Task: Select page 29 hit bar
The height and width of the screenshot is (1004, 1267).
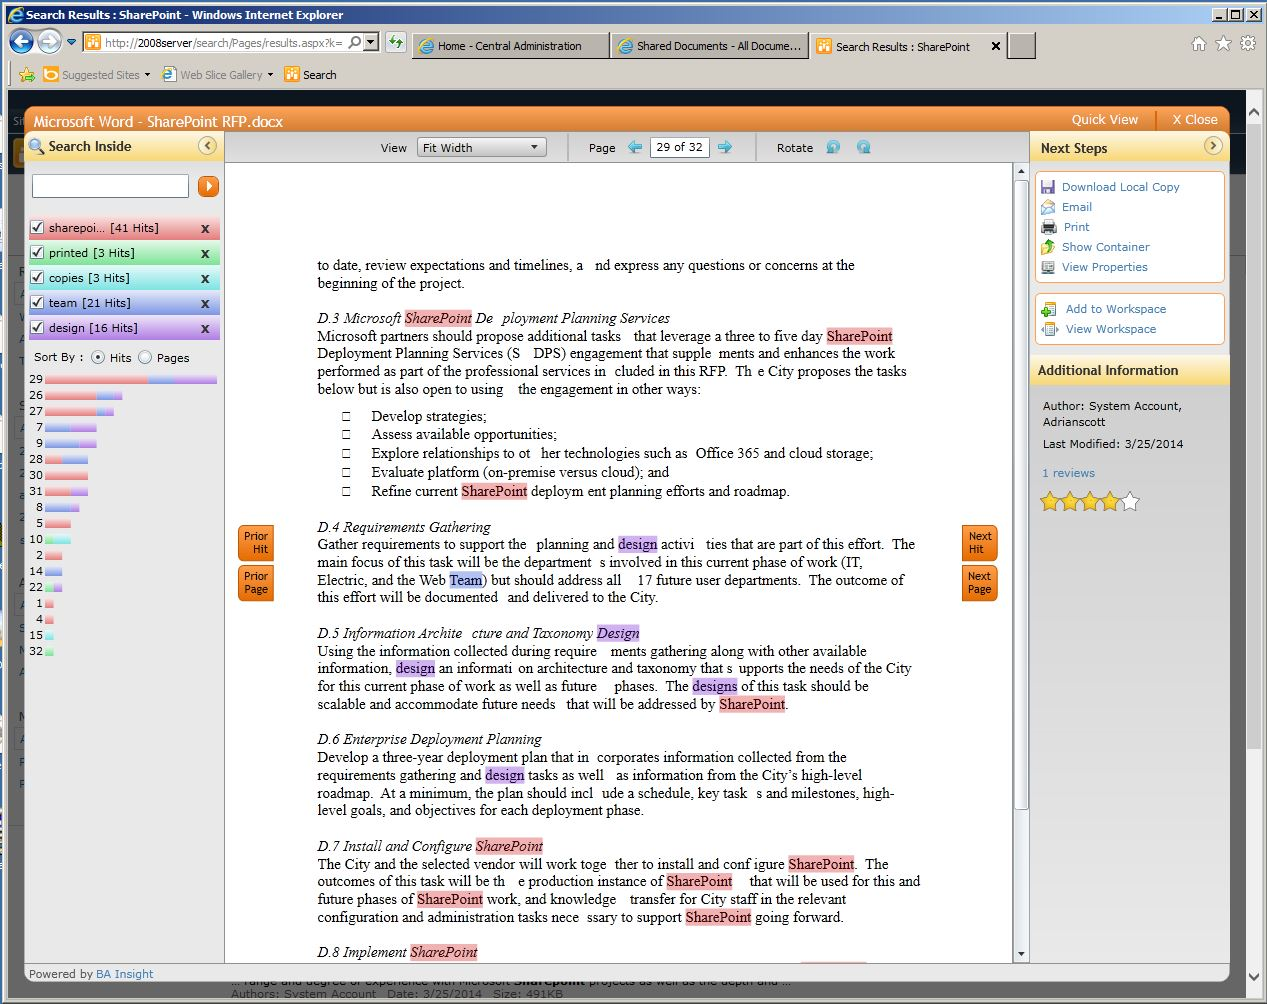Action: coord(131,380)
